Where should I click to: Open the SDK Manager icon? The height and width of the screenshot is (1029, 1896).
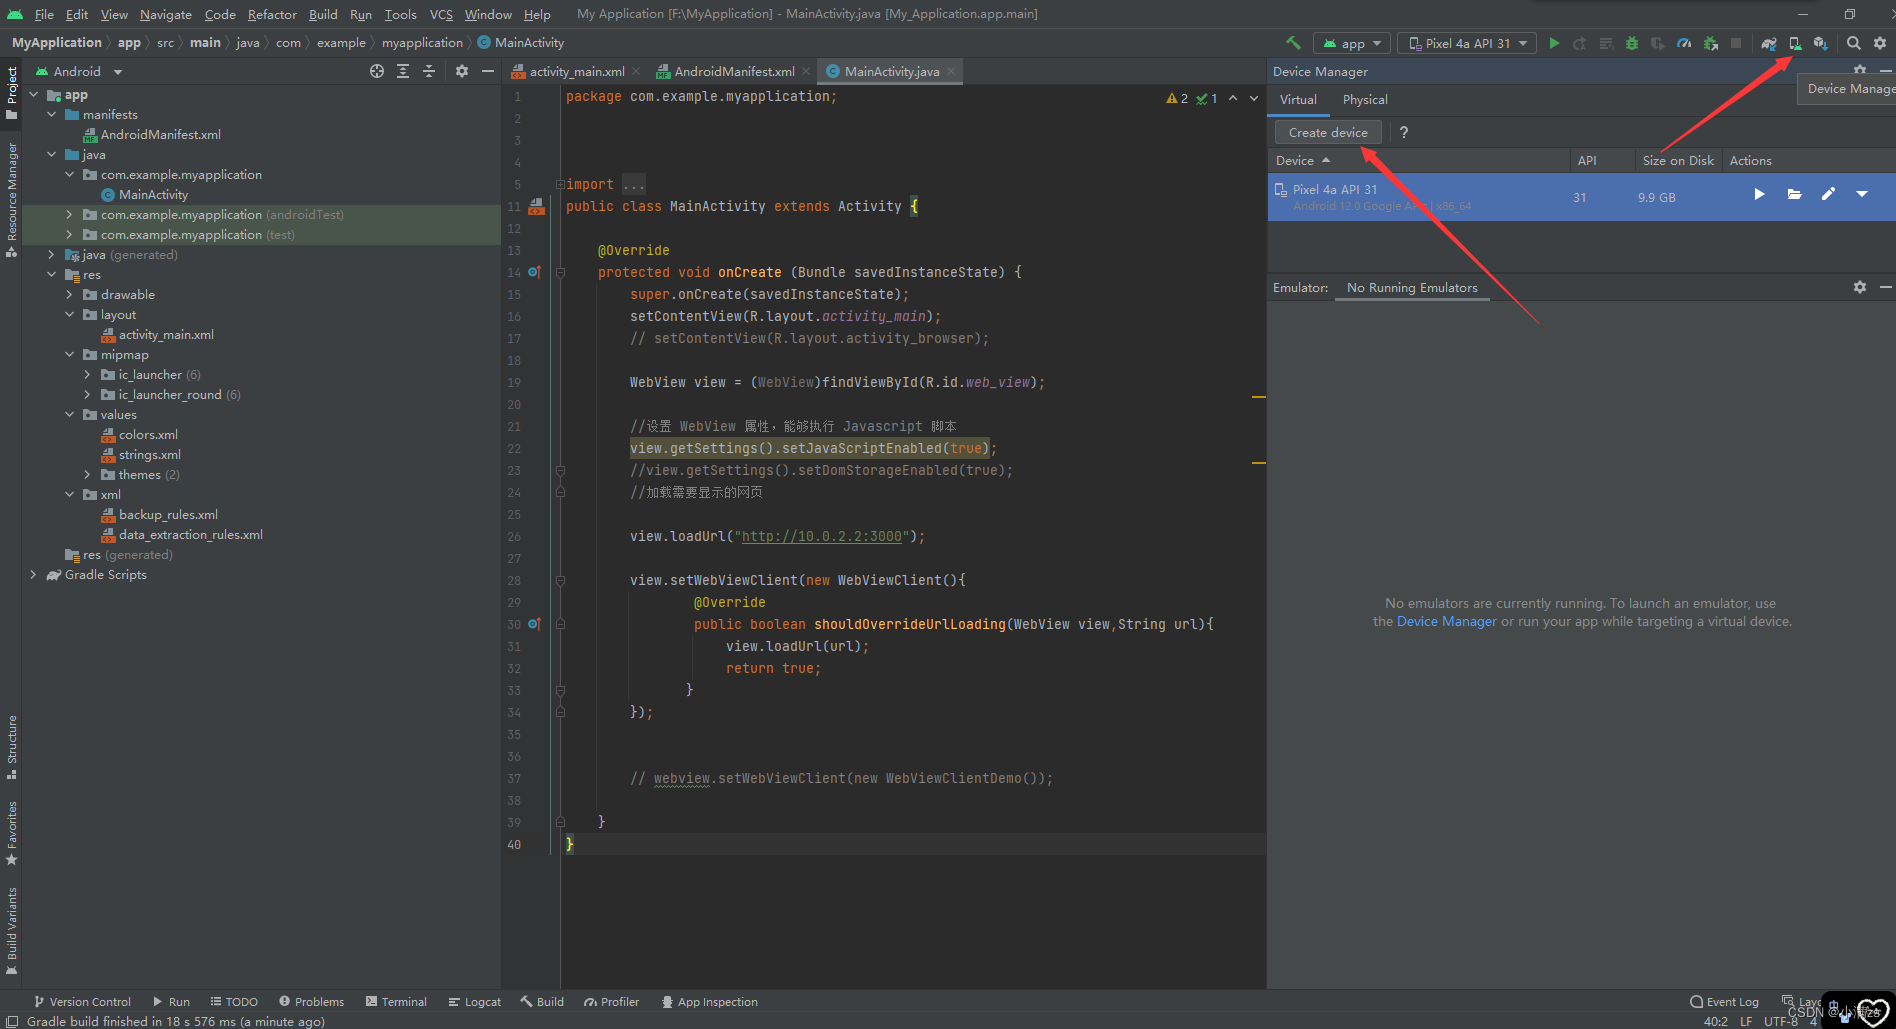click(x=1821, y=43)
